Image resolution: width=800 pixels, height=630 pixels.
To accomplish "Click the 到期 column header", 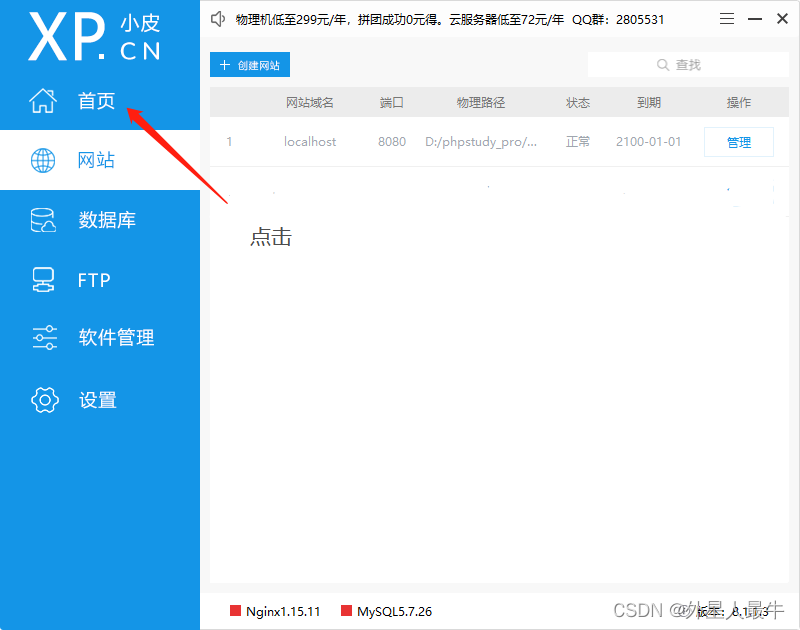I will point(648,103).
